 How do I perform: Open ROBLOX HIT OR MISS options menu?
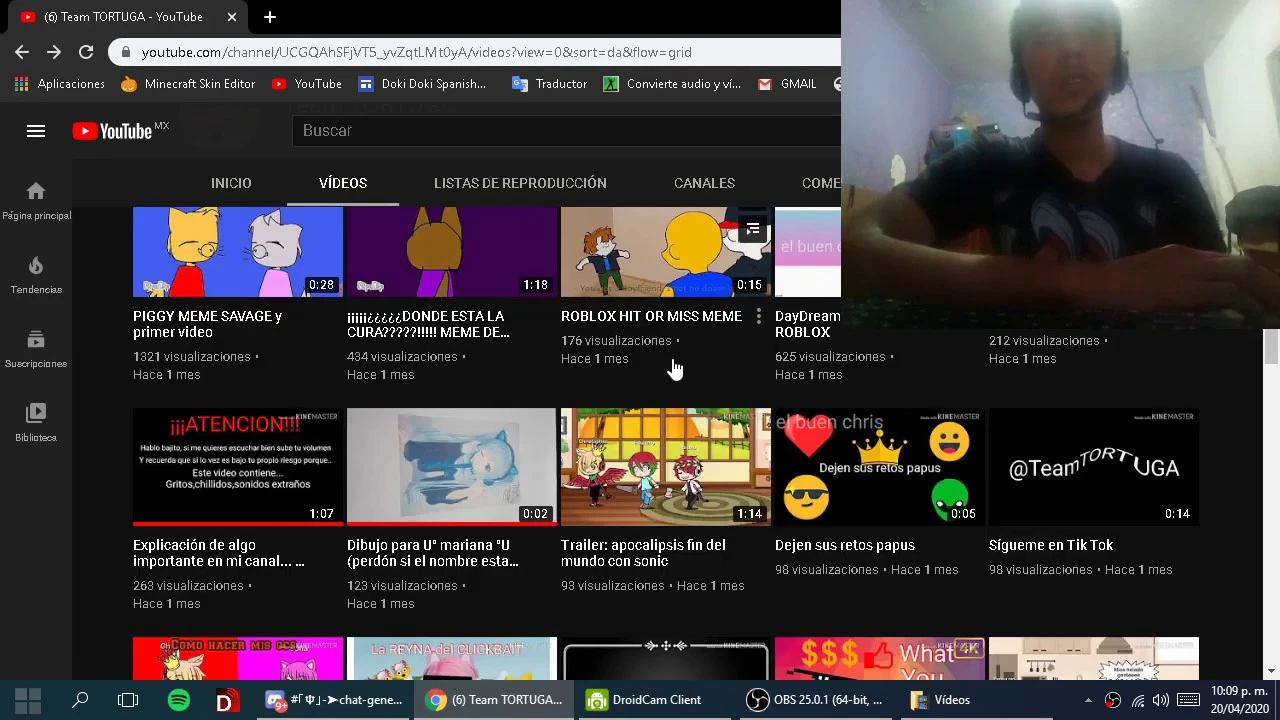pyautogui.click(x=759, y=317)
